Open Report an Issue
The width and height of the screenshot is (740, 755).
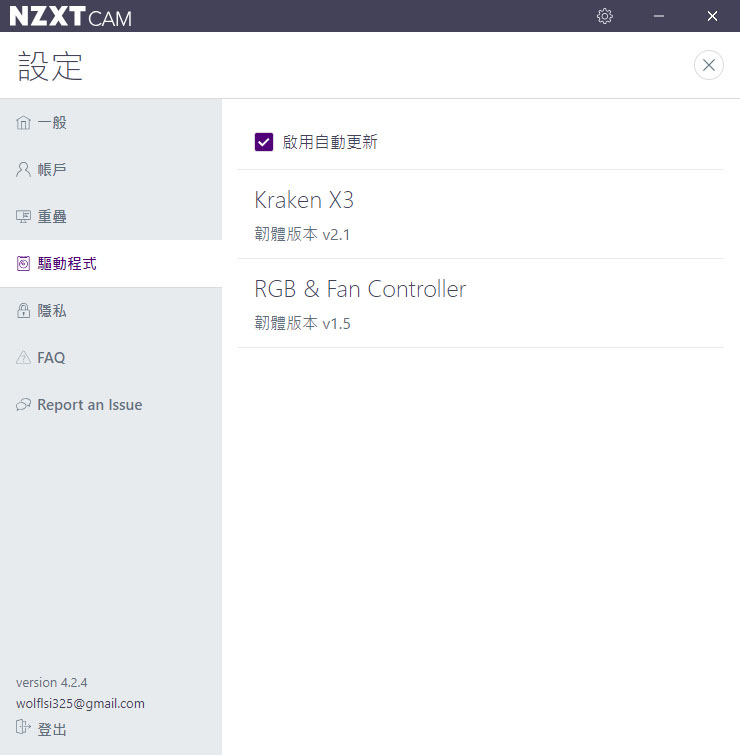pyautogui.click(x=111, y=404)
